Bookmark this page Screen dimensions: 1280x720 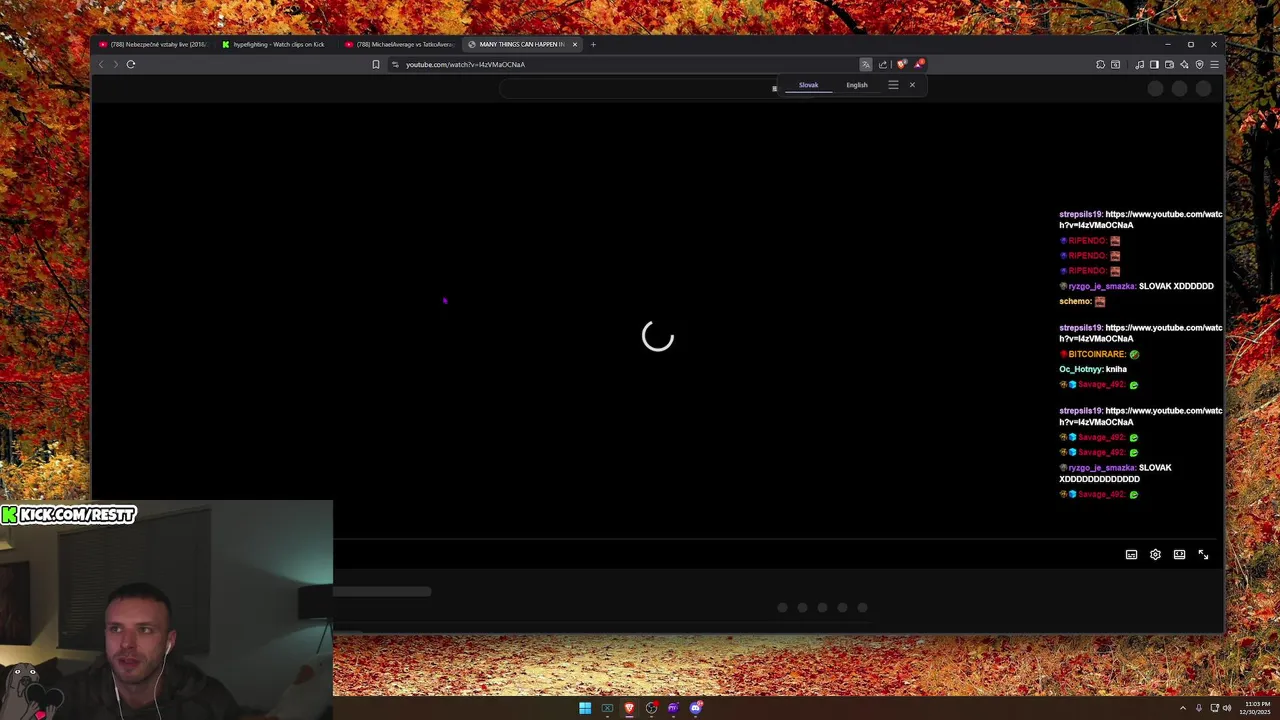(x=376, y=64)
